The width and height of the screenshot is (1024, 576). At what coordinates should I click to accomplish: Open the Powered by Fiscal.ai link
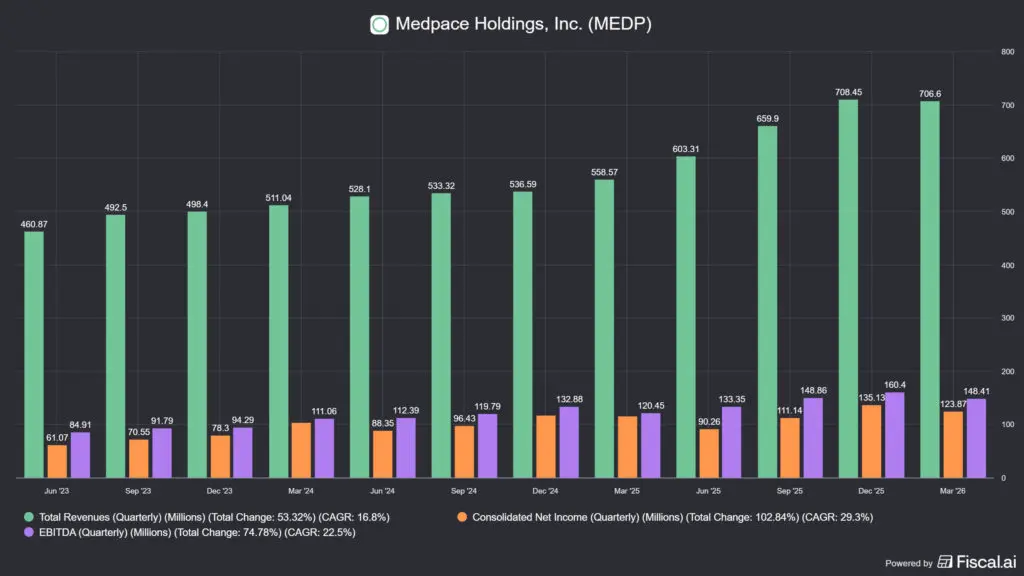point(951,562)
